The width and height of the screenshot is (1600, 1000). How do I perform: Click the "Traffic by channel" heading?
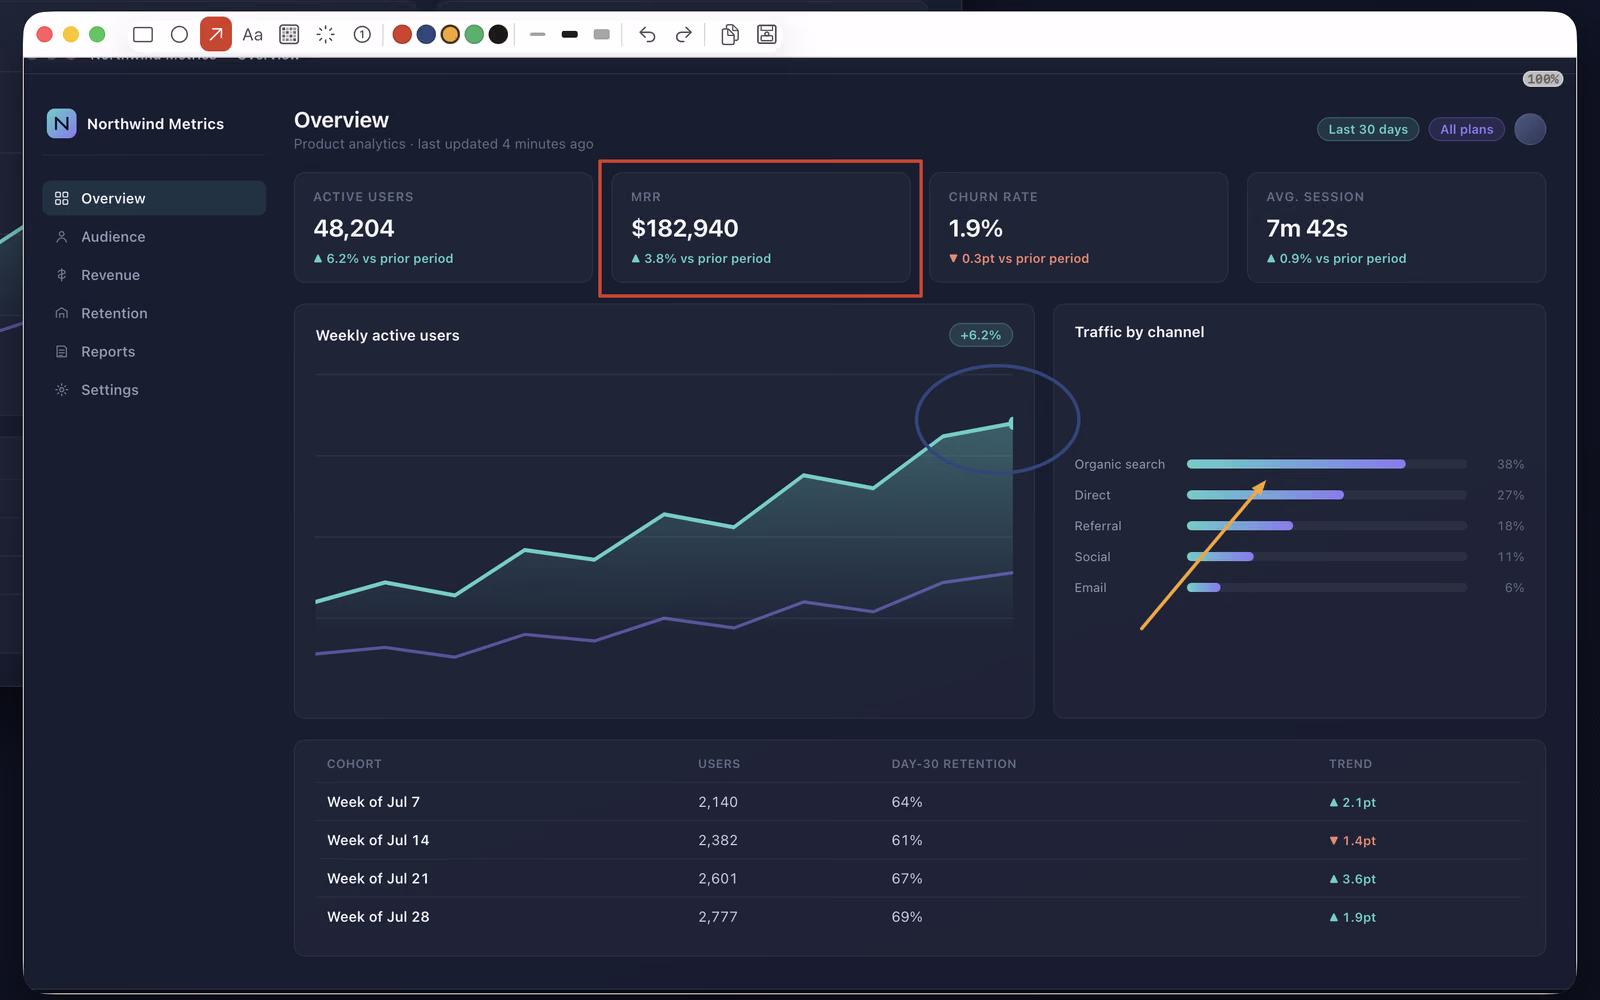[1140, 332]
